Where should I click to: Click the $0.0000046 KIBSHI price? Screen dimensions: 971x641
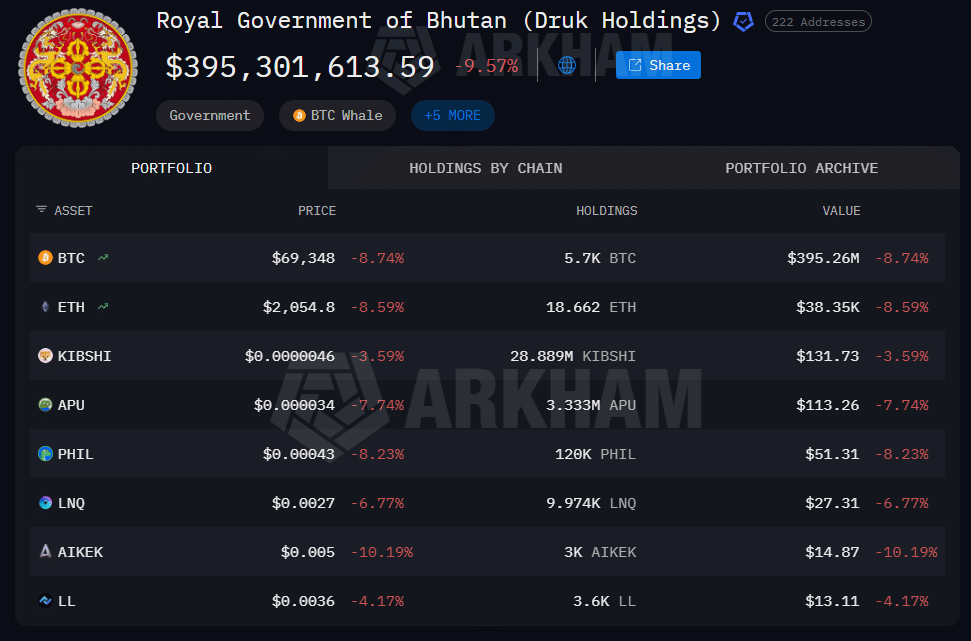tap(290, 356)
